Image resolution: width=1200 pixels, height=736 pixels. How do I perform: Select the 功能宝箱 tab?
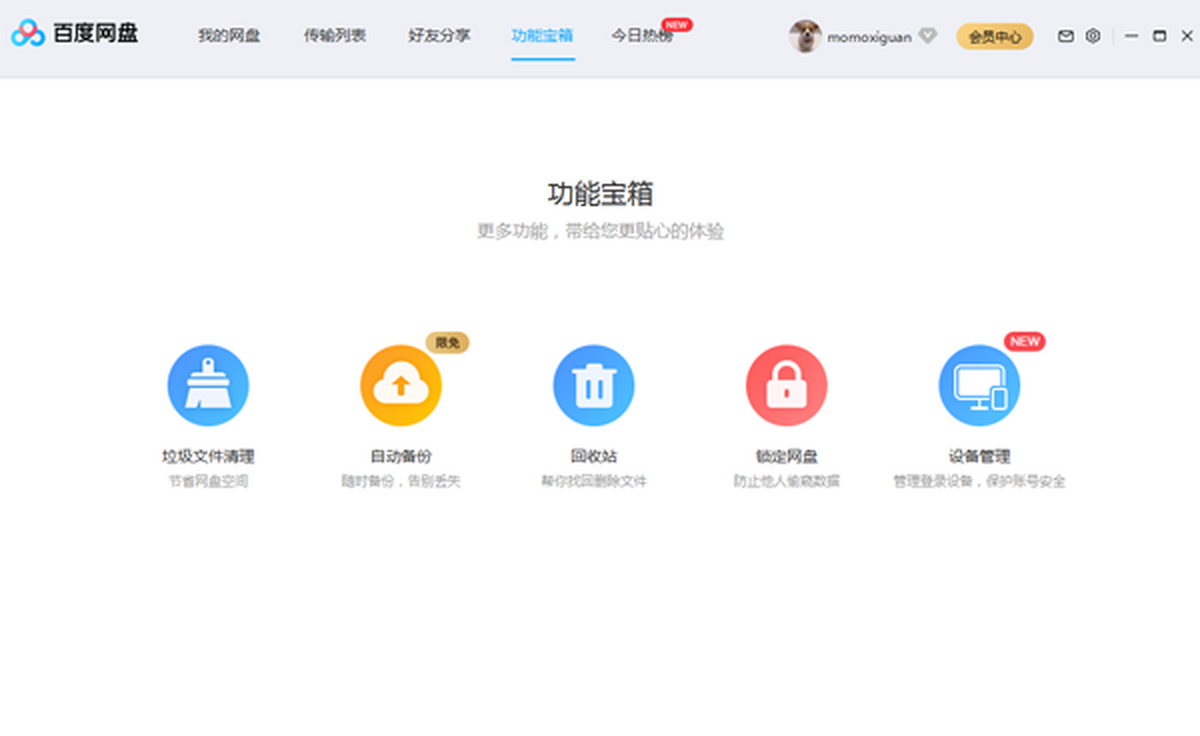(542, 36)
